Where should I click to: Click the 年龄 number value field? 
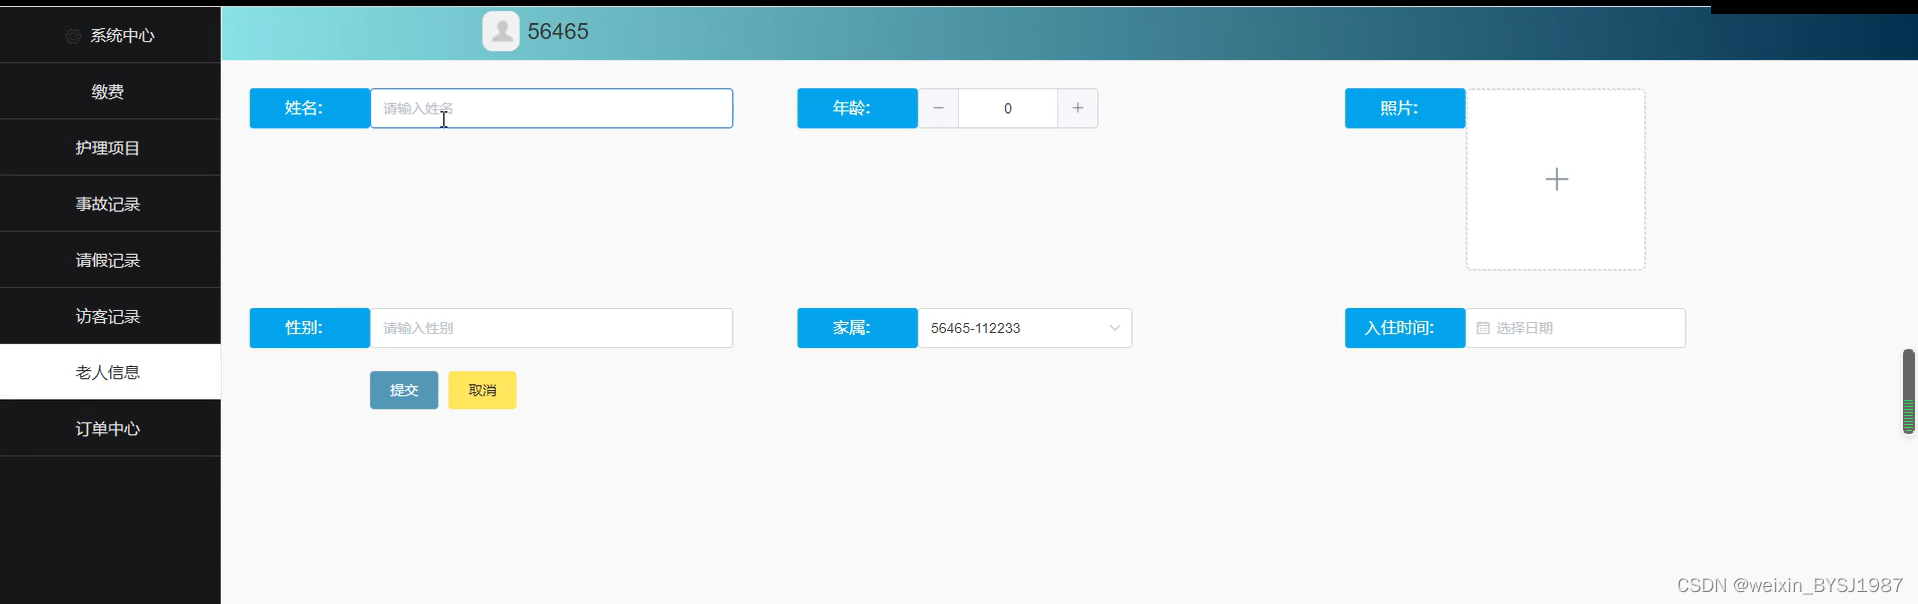[x=1007, y=108]
